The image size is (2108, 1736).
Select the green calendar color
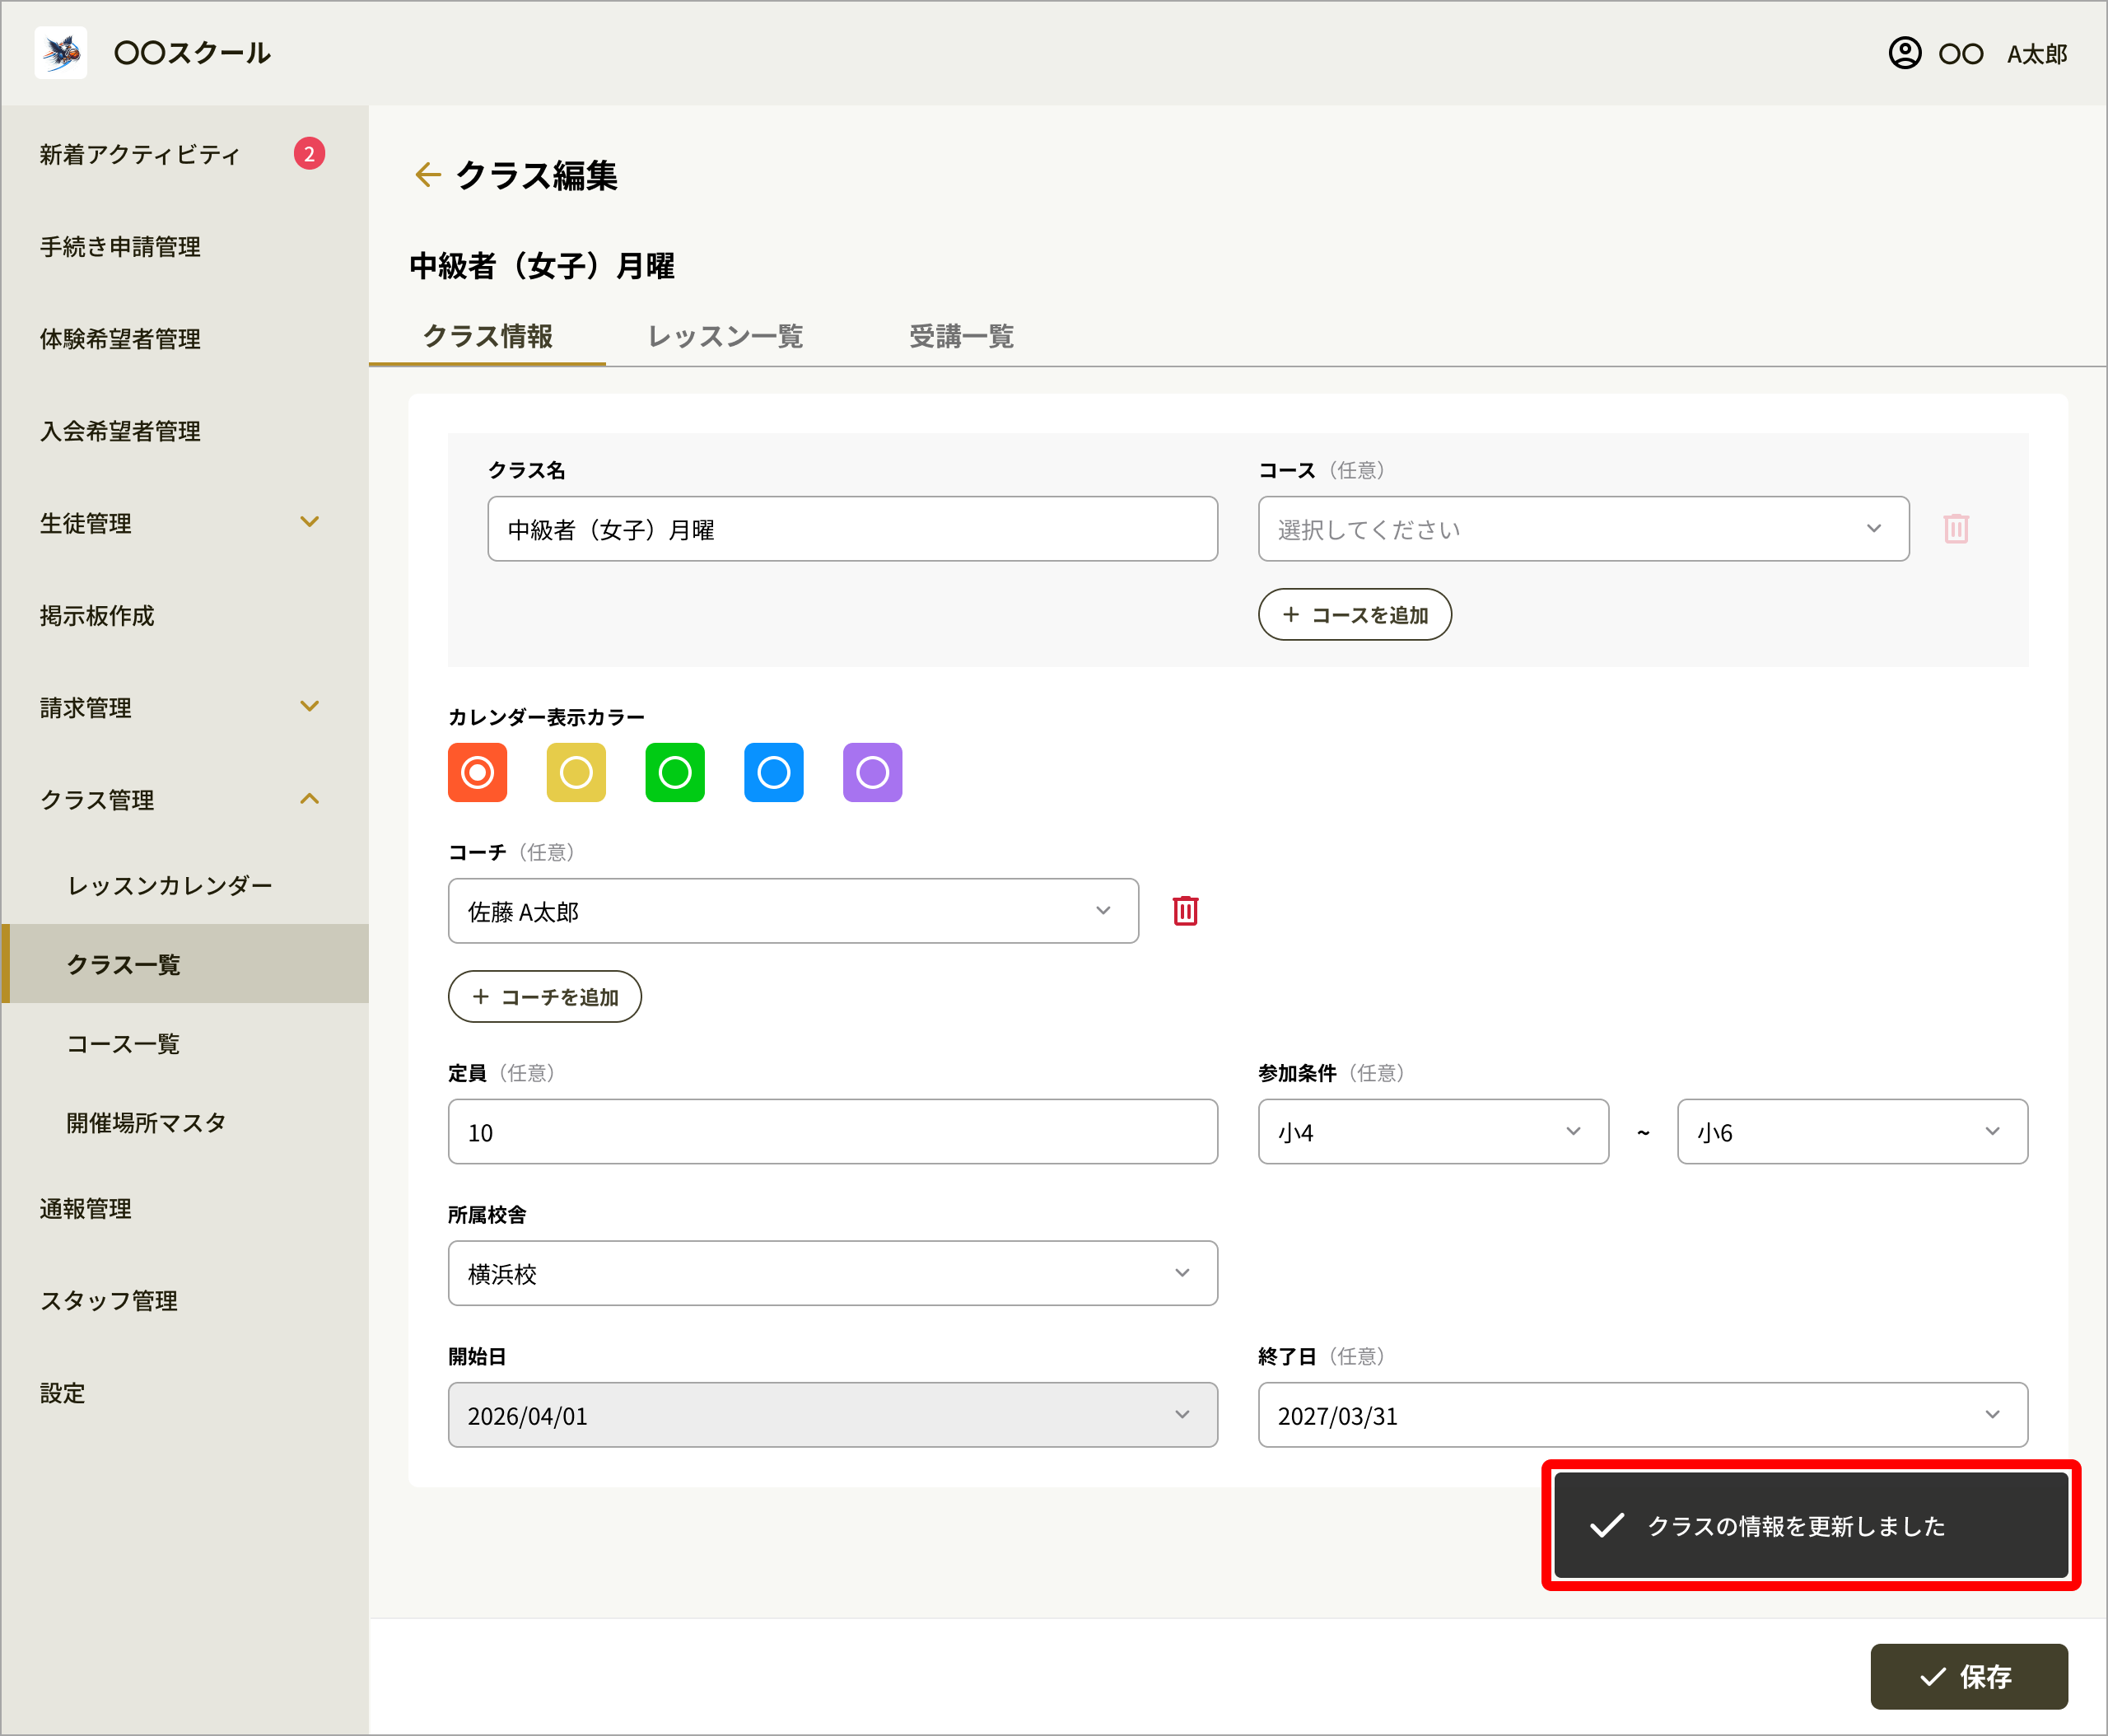[675, 772]
